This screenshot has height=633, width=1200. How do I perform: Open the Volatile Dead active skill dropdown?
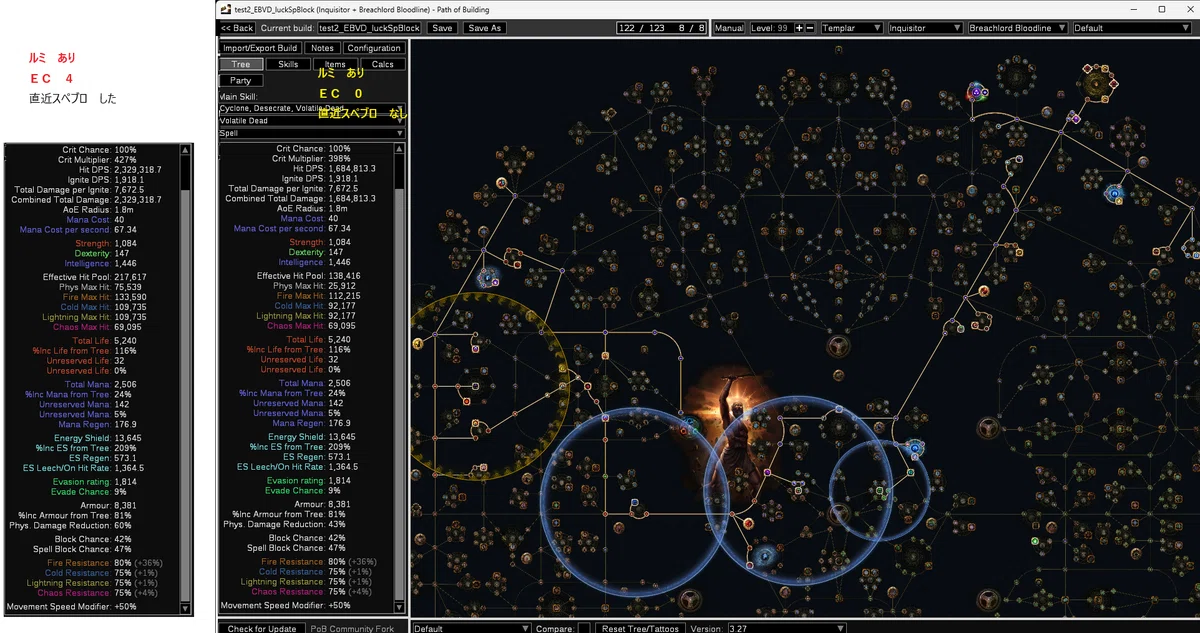point(312,120)
